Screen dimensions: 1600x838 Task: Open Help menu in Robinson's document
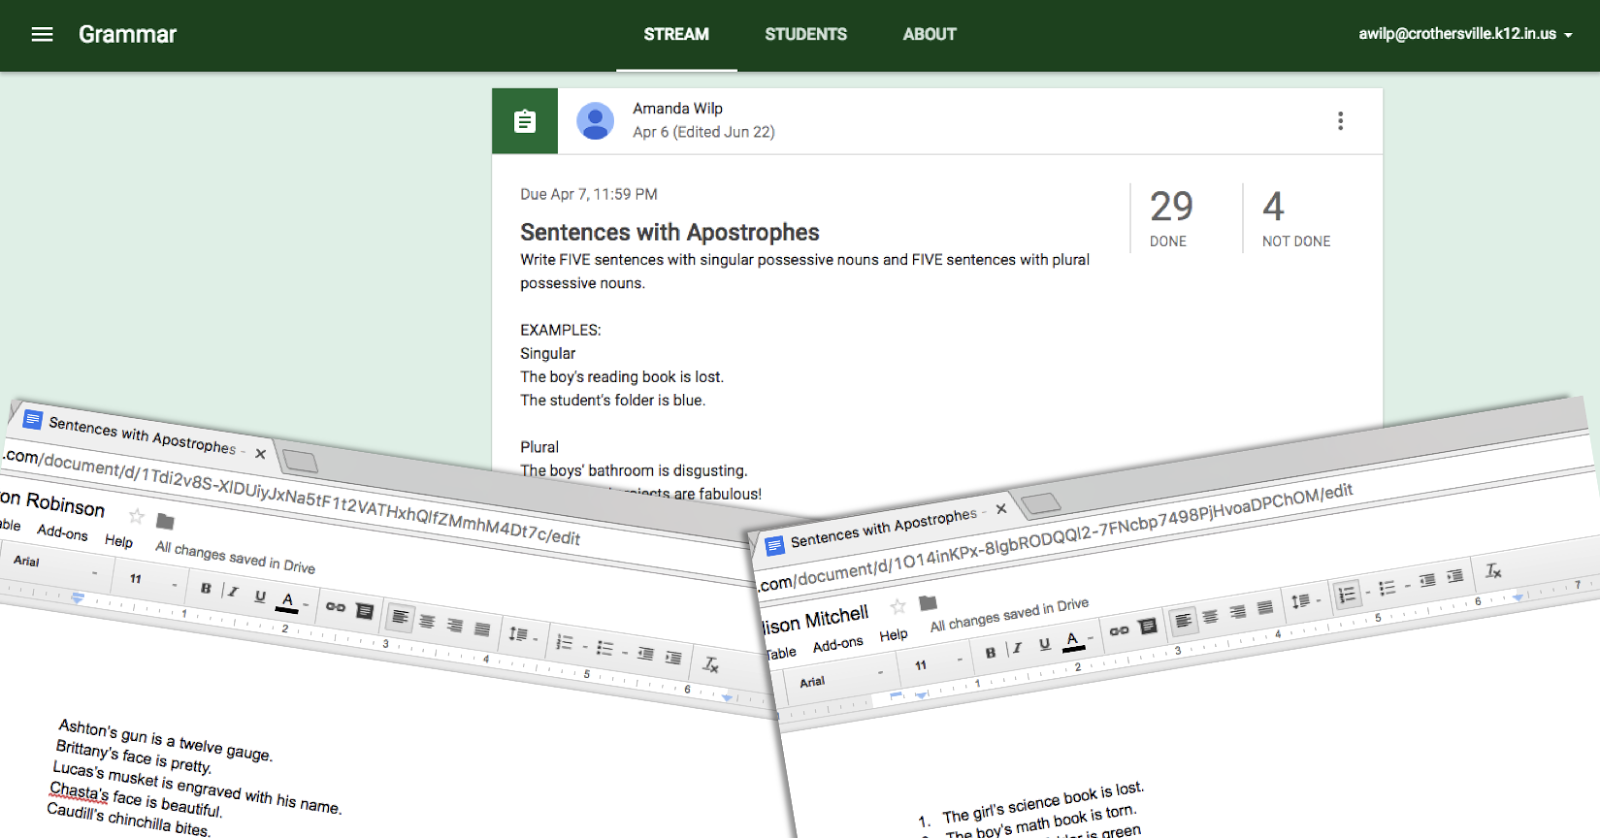119,541
